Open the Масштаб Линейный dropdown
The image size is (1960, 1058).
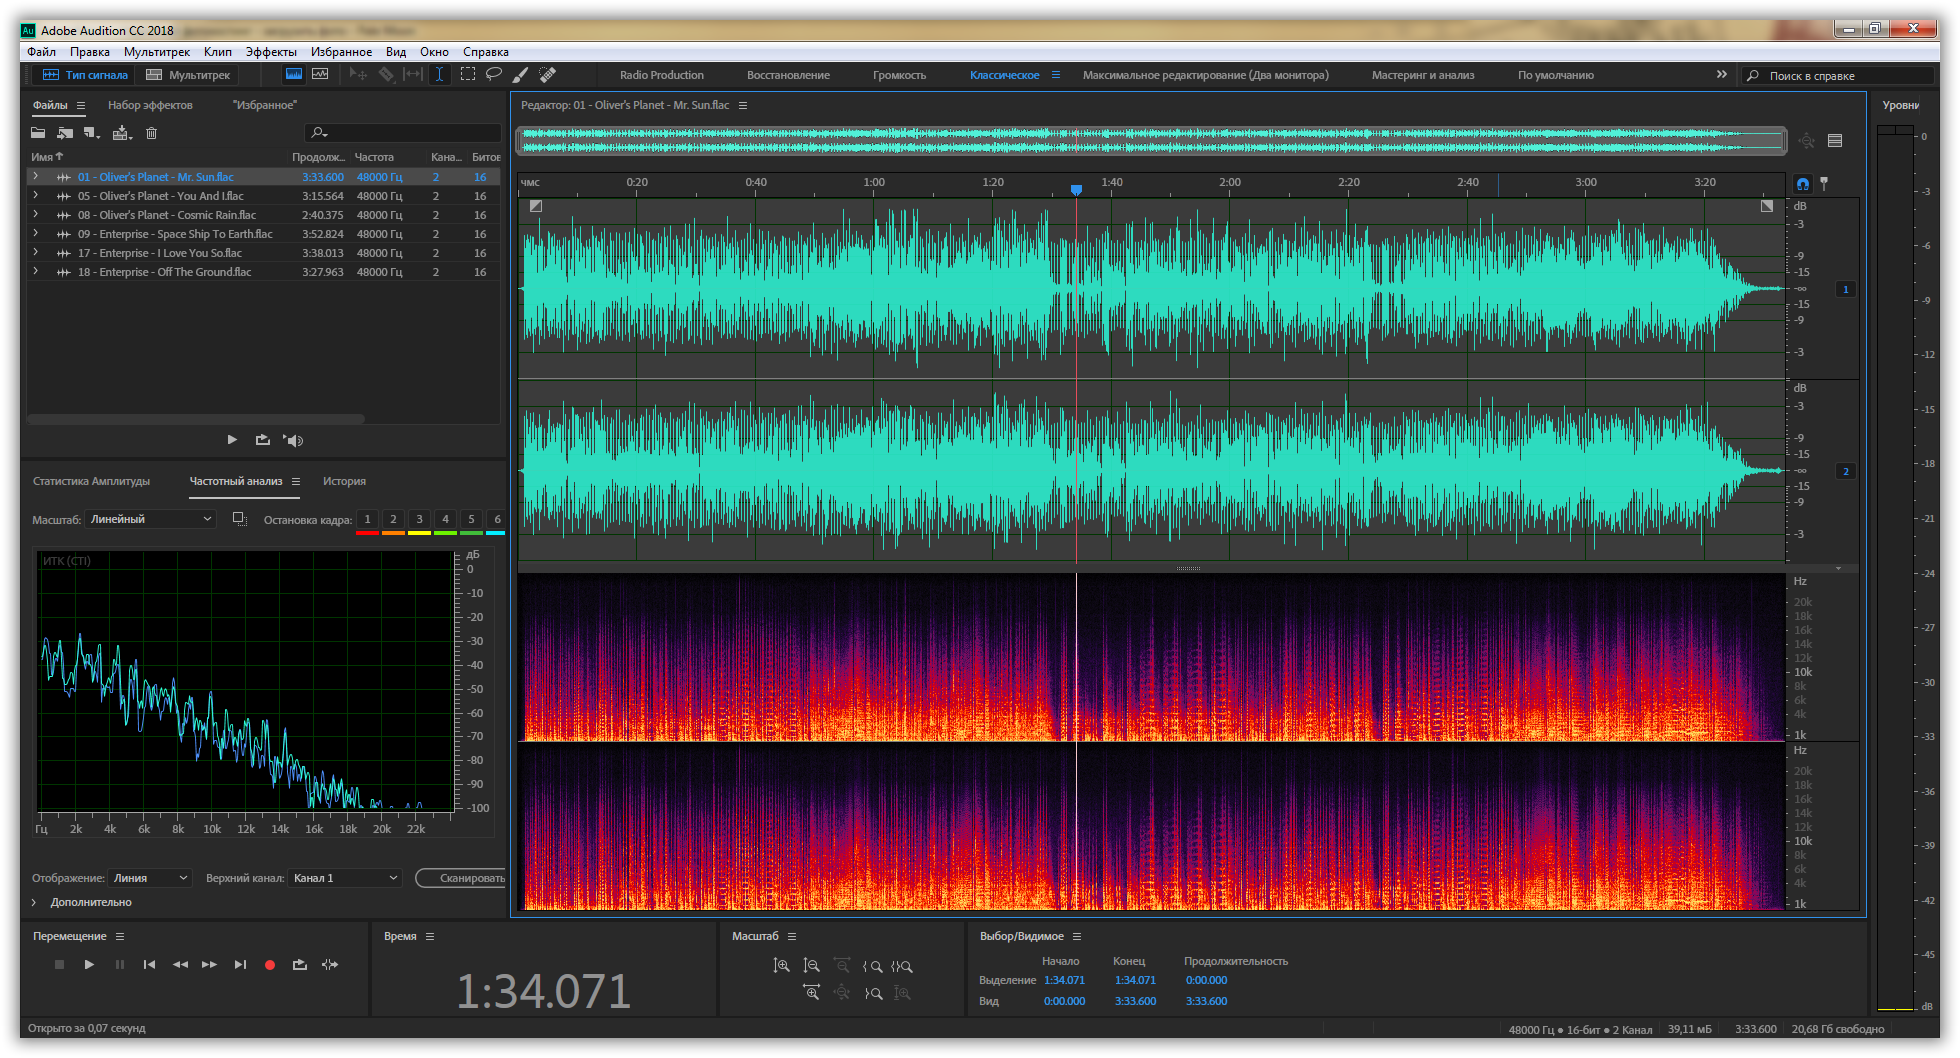[151, 519]
